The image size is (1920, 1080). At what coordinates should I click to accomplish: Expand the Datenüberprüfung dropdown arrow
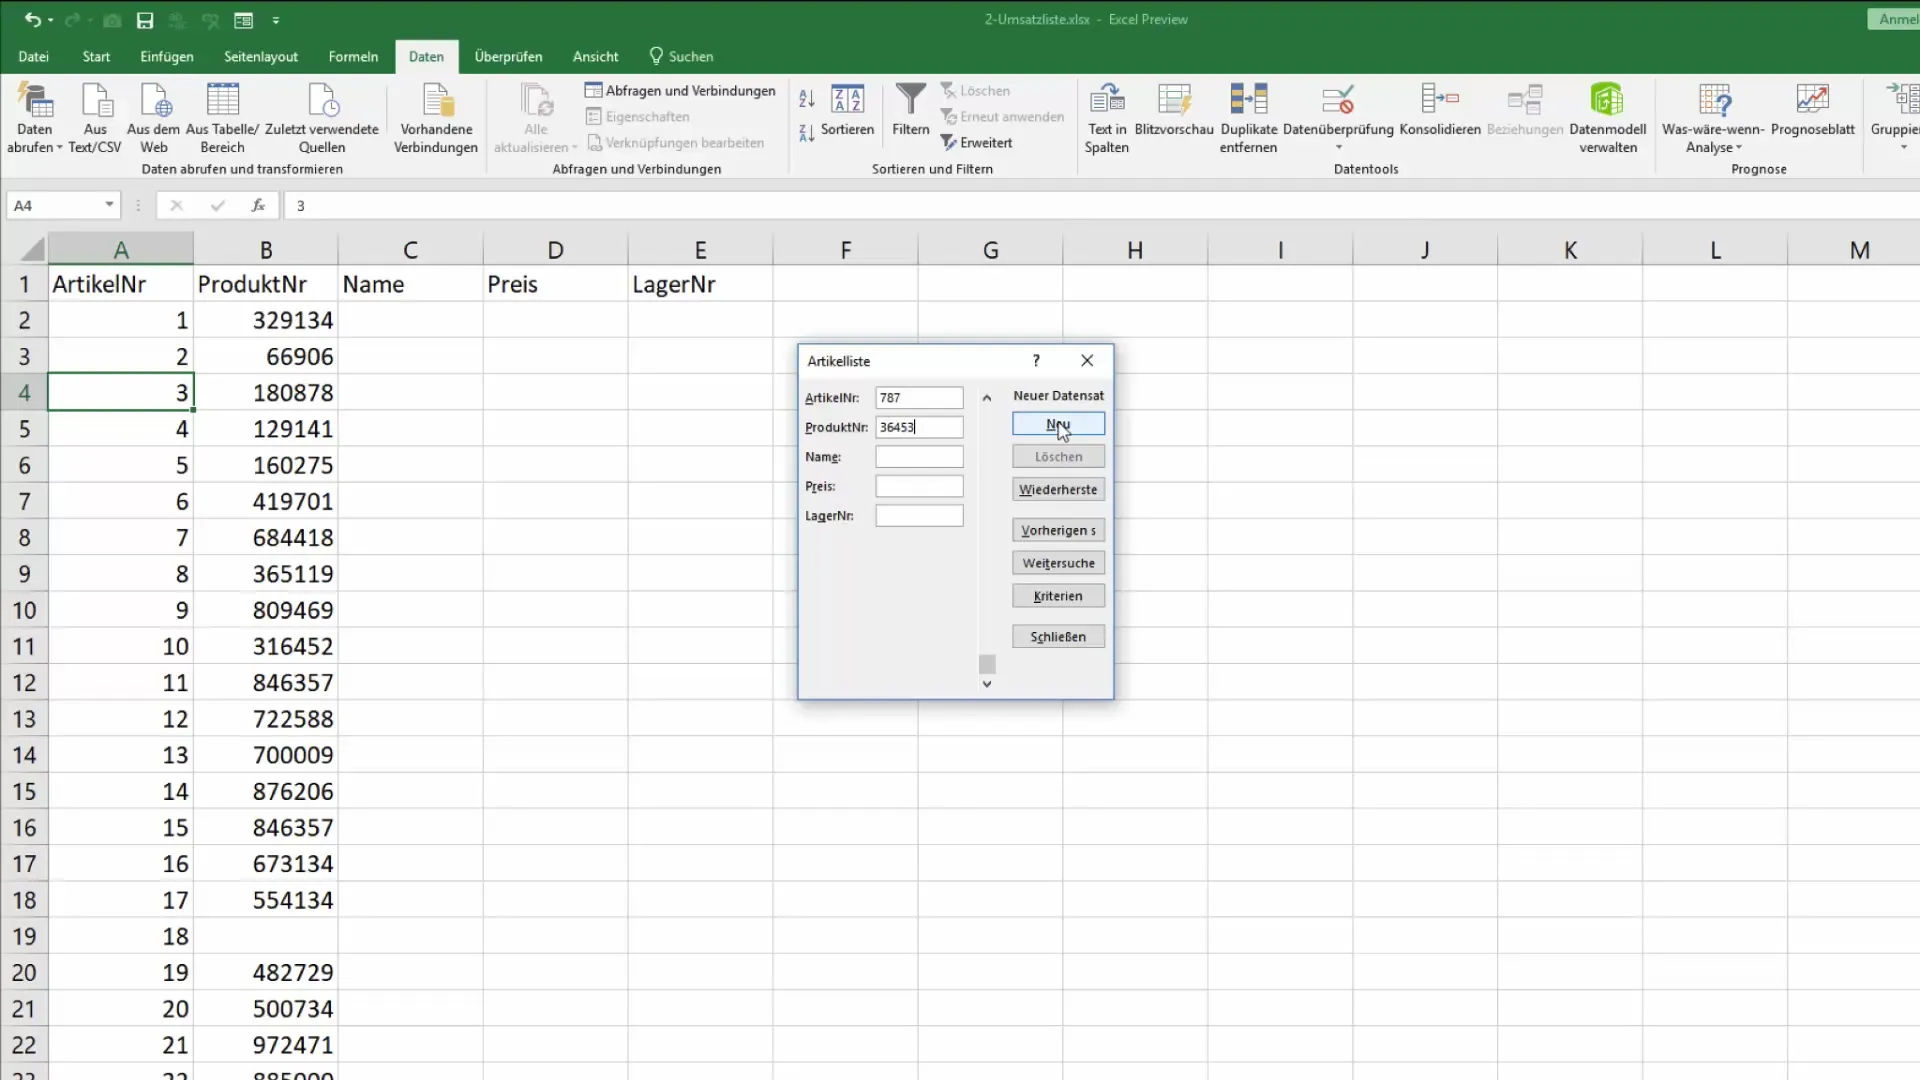click(1339, 148)
